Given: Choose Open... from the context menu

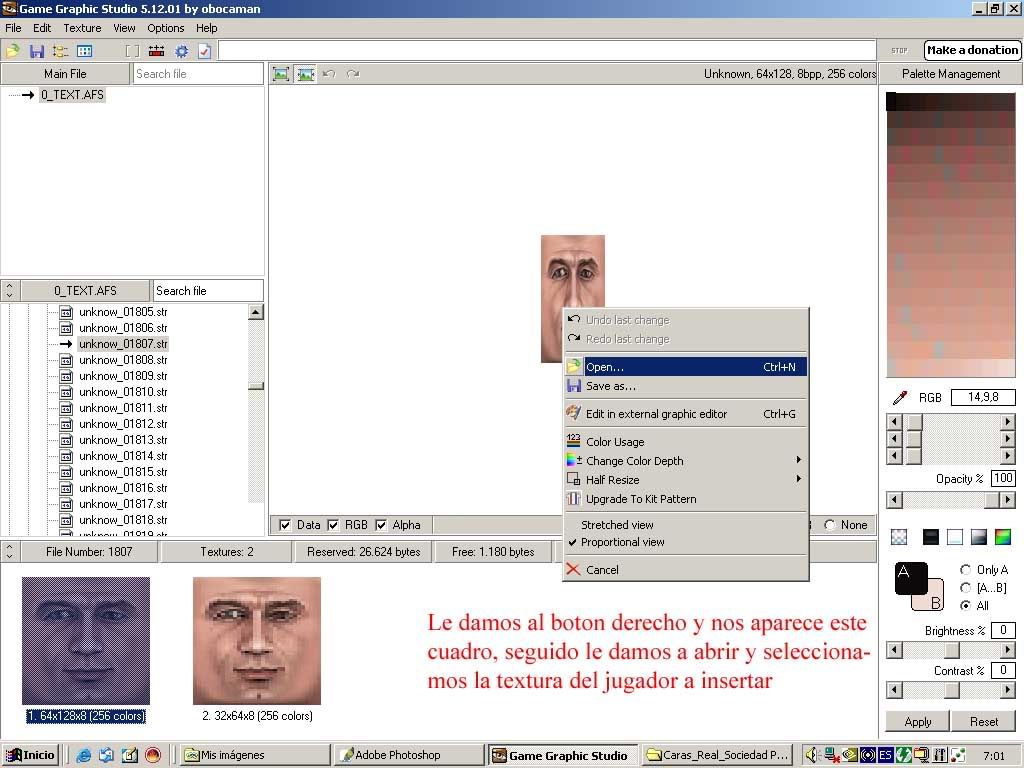Looking at the screenshot, I should (x=686, y=367).
